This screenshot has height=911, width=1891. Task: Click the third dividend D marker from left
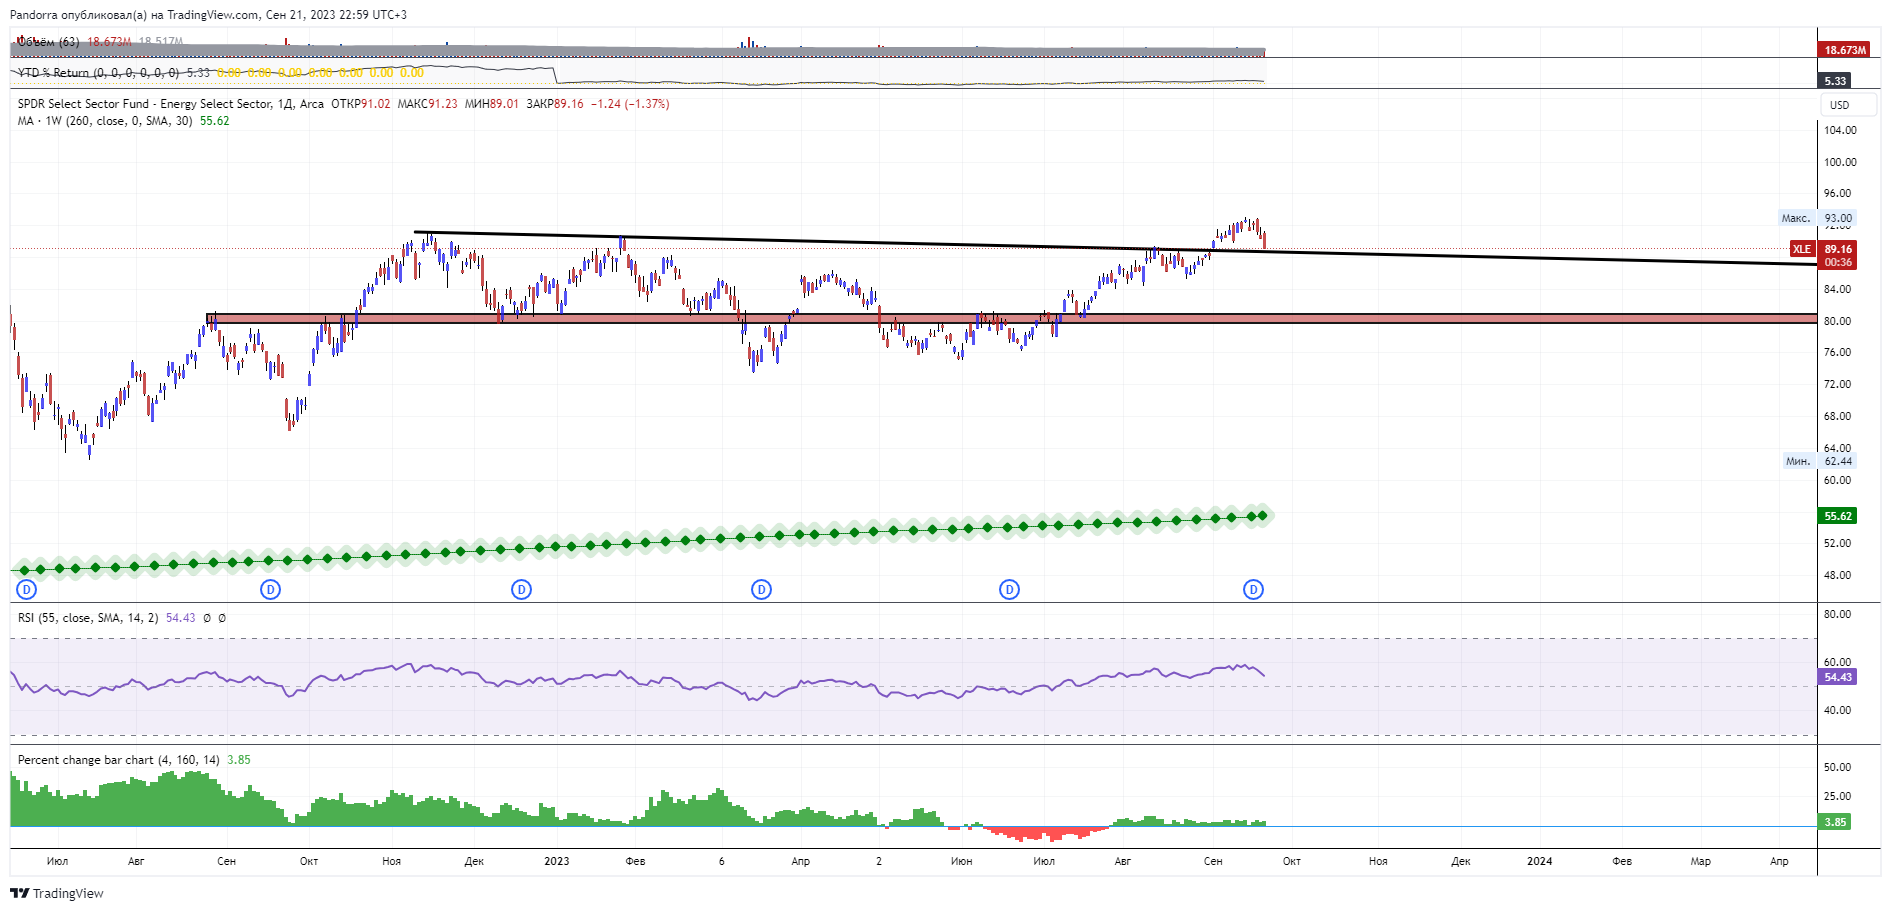(521, 590)
